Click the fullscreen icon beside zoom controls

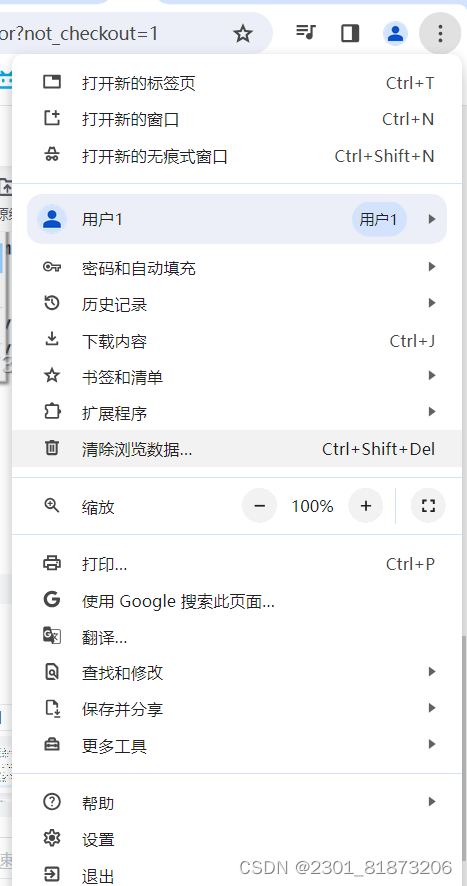click(429, 506)
